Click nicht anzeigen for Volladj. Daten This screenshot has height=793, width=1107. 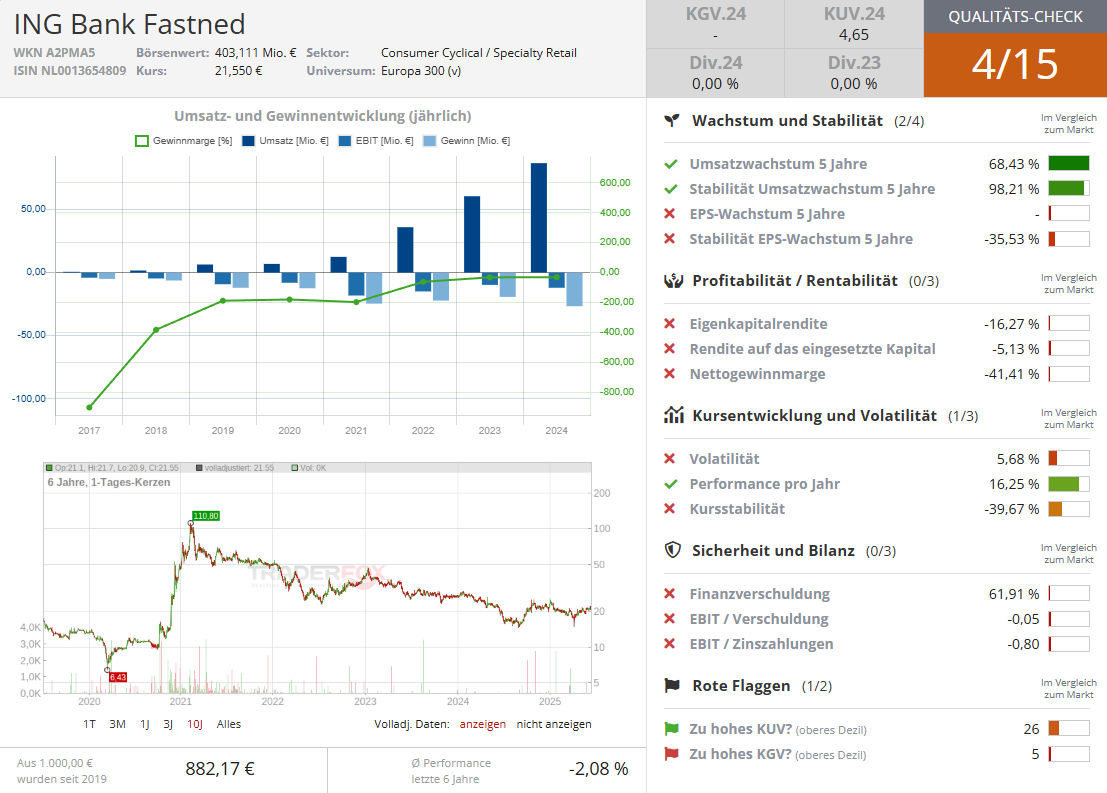[554, 724]
